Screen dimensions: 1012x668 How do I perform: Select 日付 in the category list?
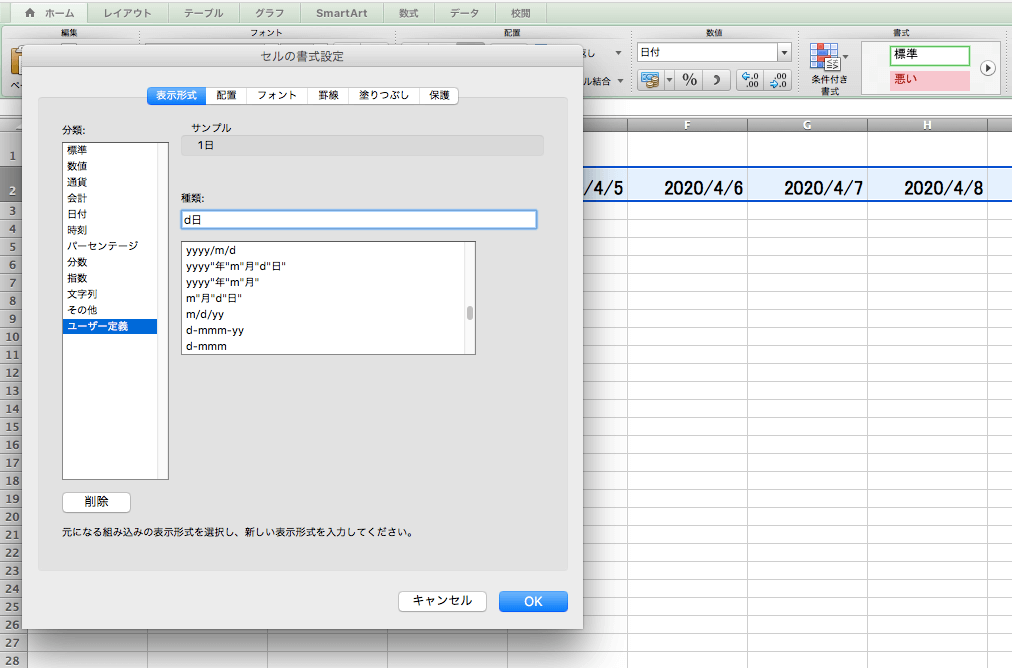click(110, 214)
